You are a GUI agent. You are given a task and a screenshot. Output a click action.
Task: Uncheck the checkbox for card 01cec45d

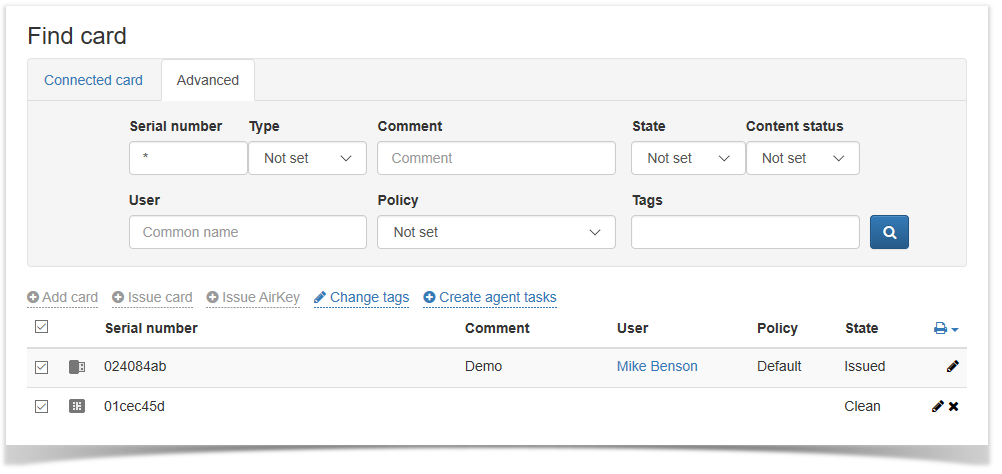click(x=41, y=407)
